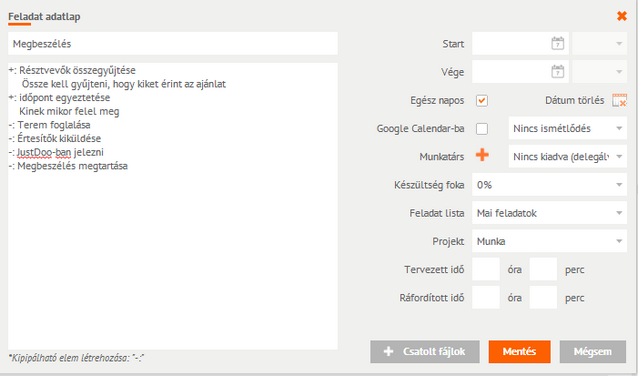This screenshot has width=638, height=376.
Task: Click the Tervezett idő óra field
Action: pyautogui.click(x=486, y=269)
